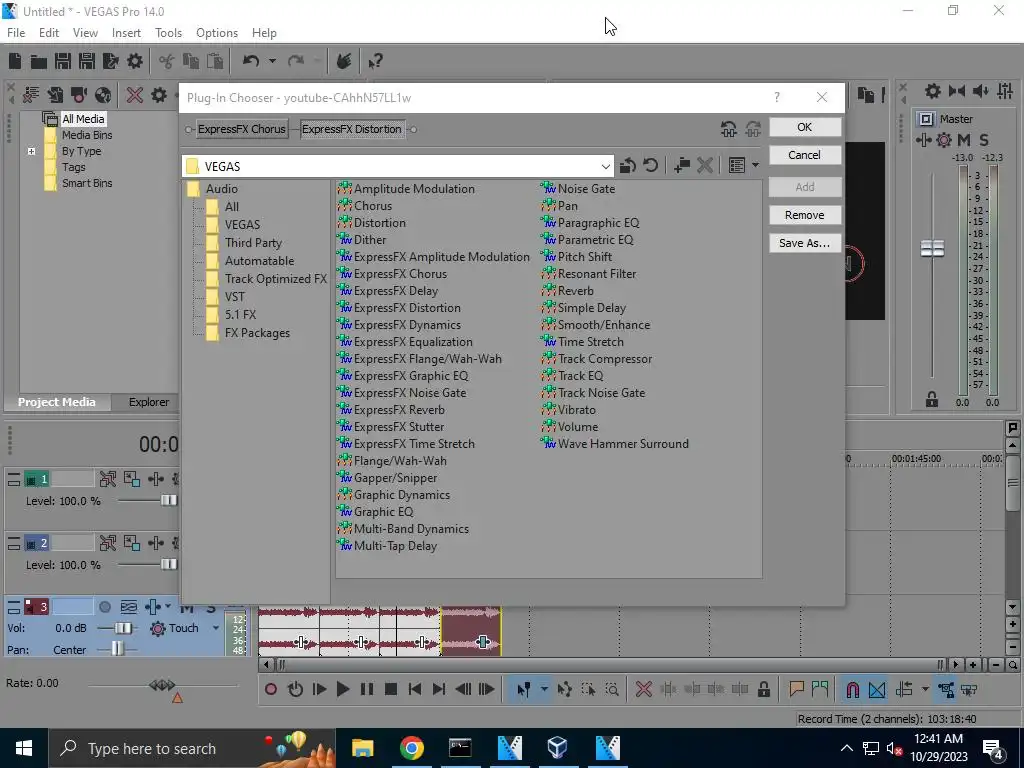Image resolution: width=1024 pixels, height=768 pixels.
Task: Click Stop button in transport bar
Action: [x=391, y=689]
